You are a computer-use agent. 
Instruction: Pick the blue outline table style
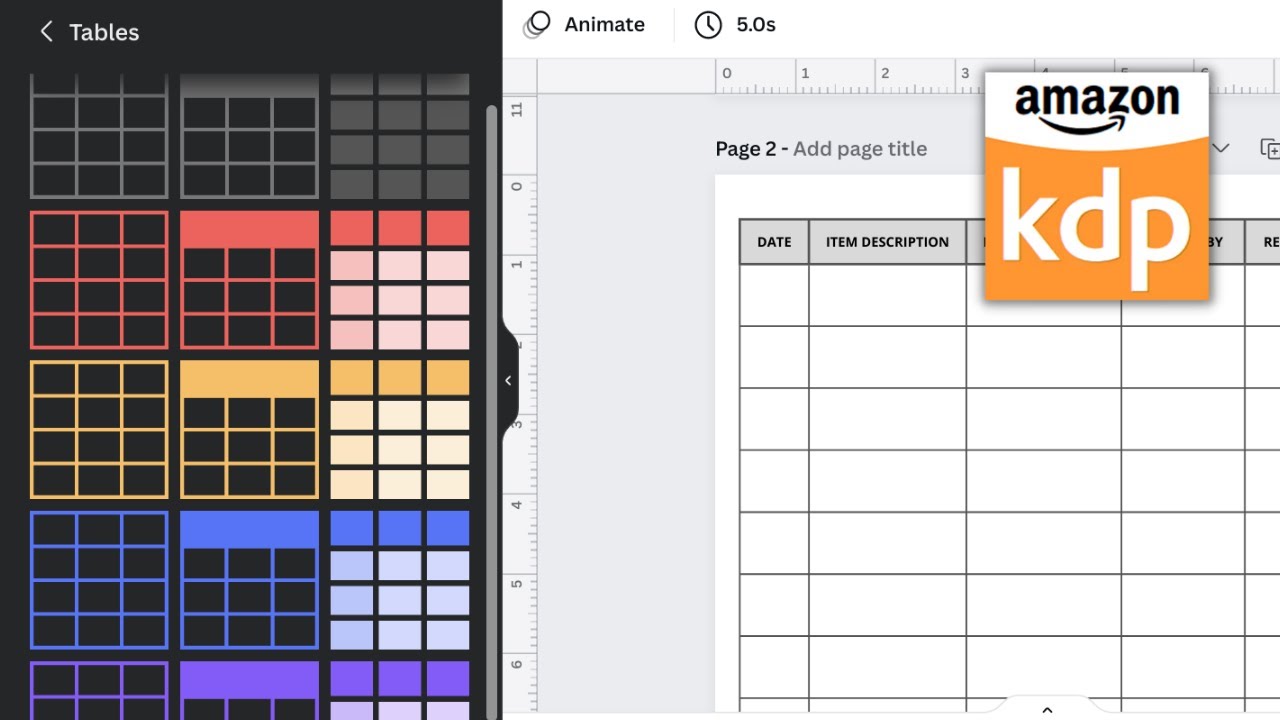(x=99, y=580)
